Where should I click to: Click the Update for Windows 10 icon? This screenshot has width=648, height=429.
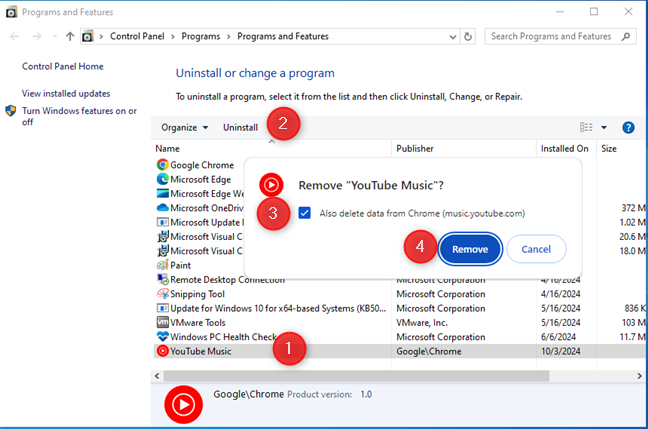tap(162, 308)
